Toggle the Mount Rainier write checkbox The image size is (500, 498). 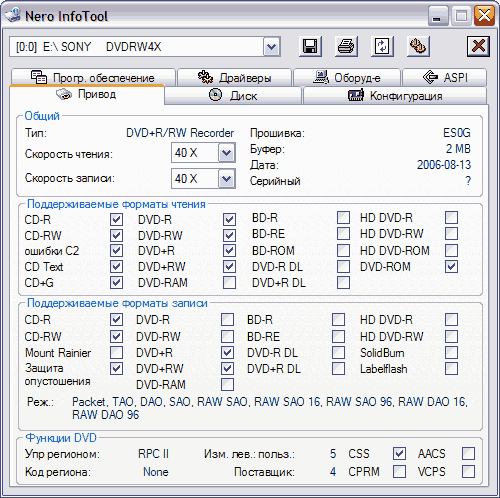click(116, 353)
